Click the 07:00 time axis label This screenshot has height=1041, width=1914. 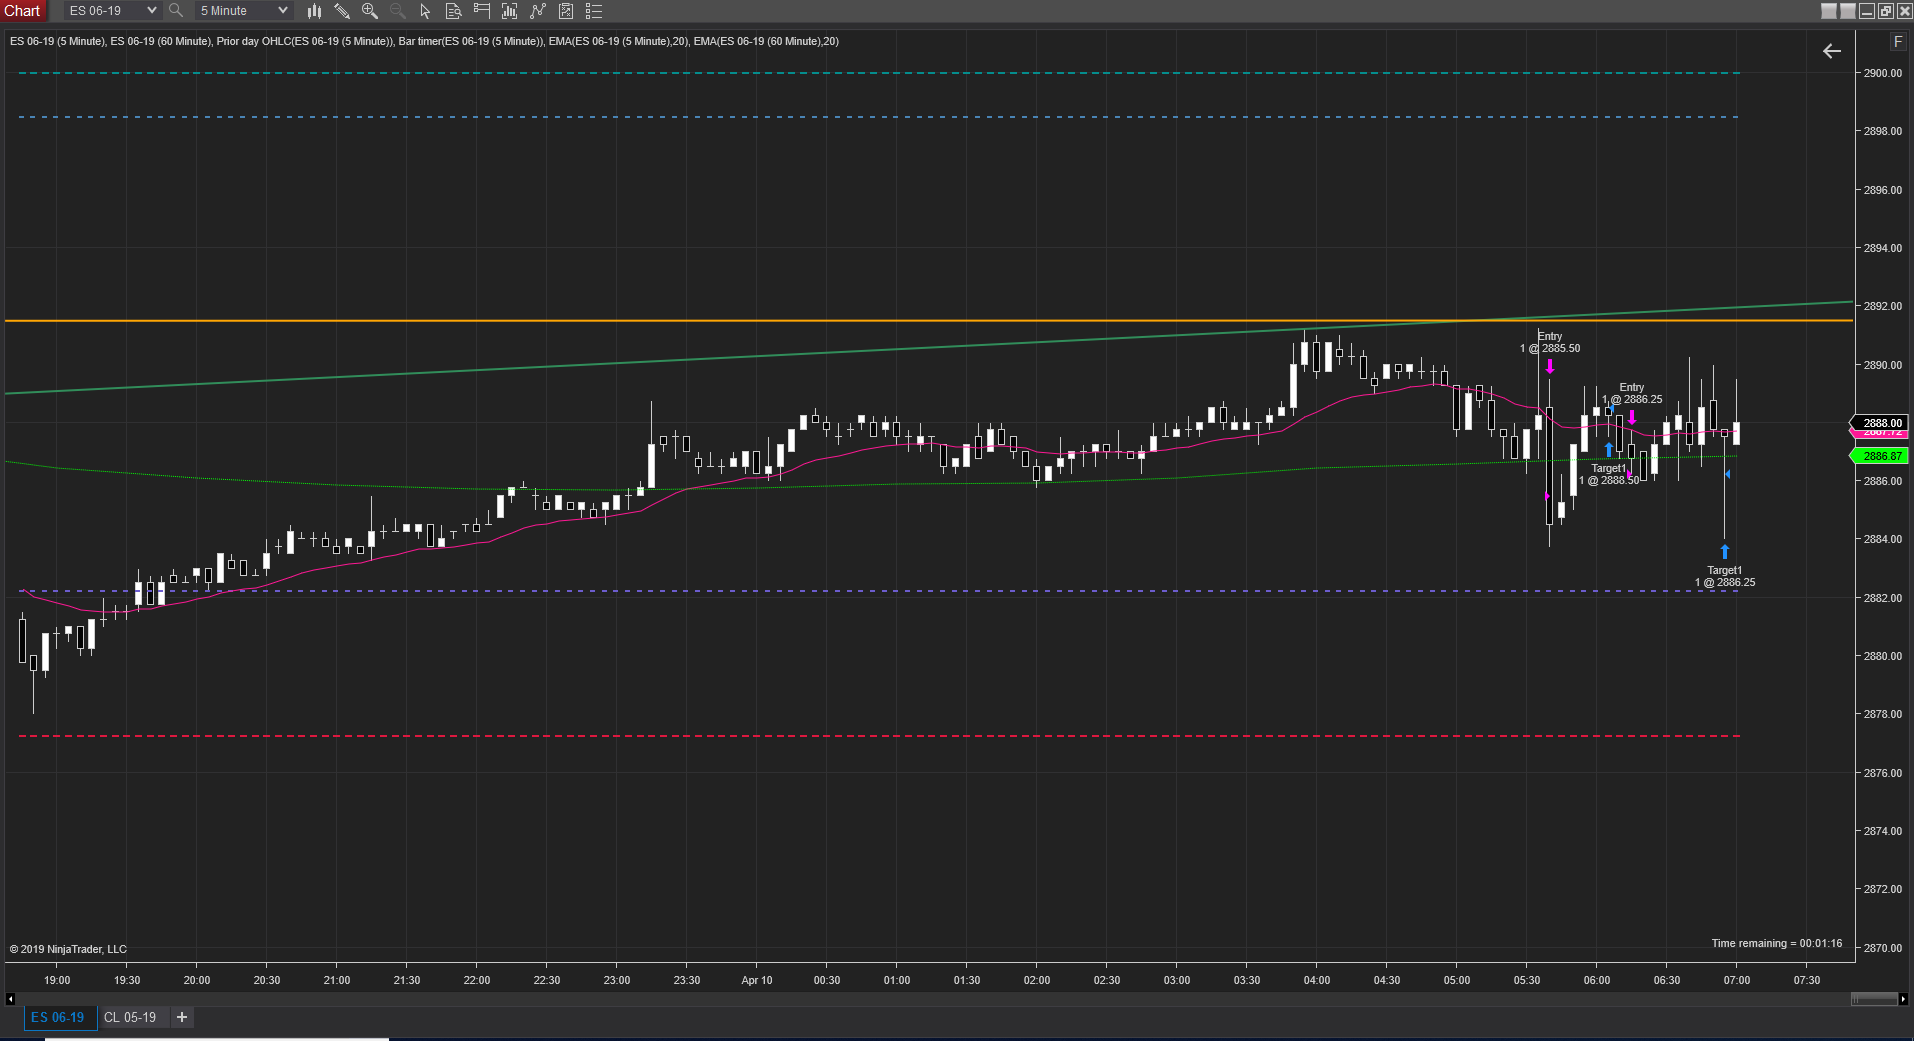pyautogui.click(x=1737, y=980)
